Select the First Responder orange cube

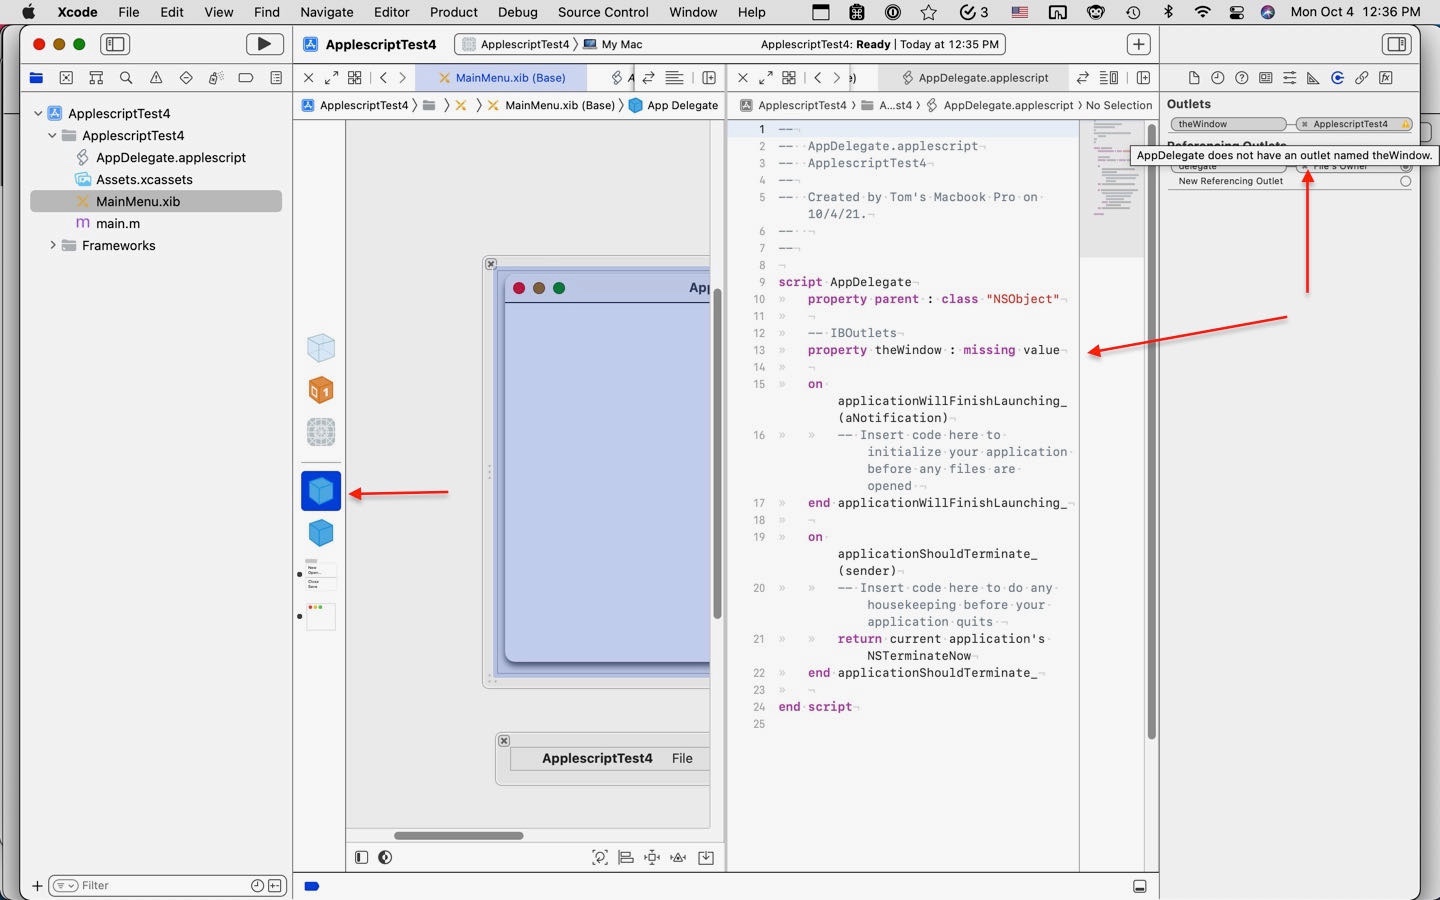coord(321,390)
